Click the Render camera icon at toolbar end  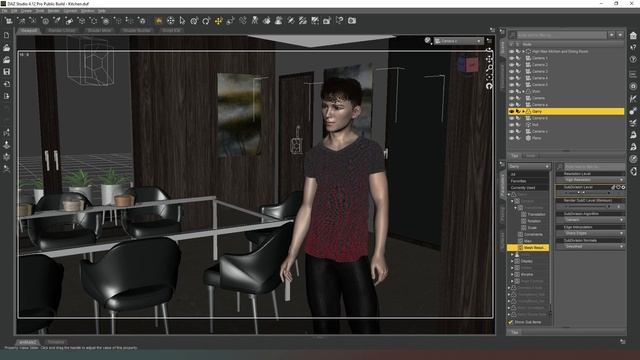[352, 20]
